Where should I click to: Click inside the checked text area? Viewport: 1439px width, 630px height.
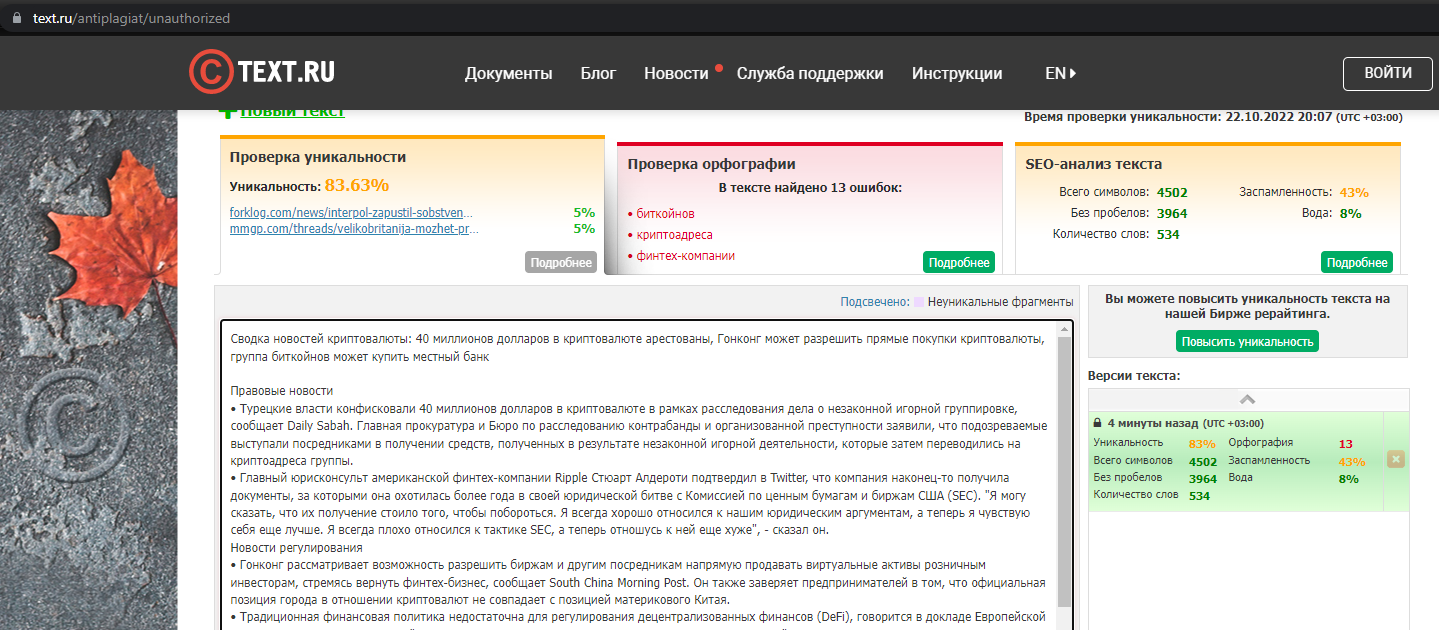(640, 475)
